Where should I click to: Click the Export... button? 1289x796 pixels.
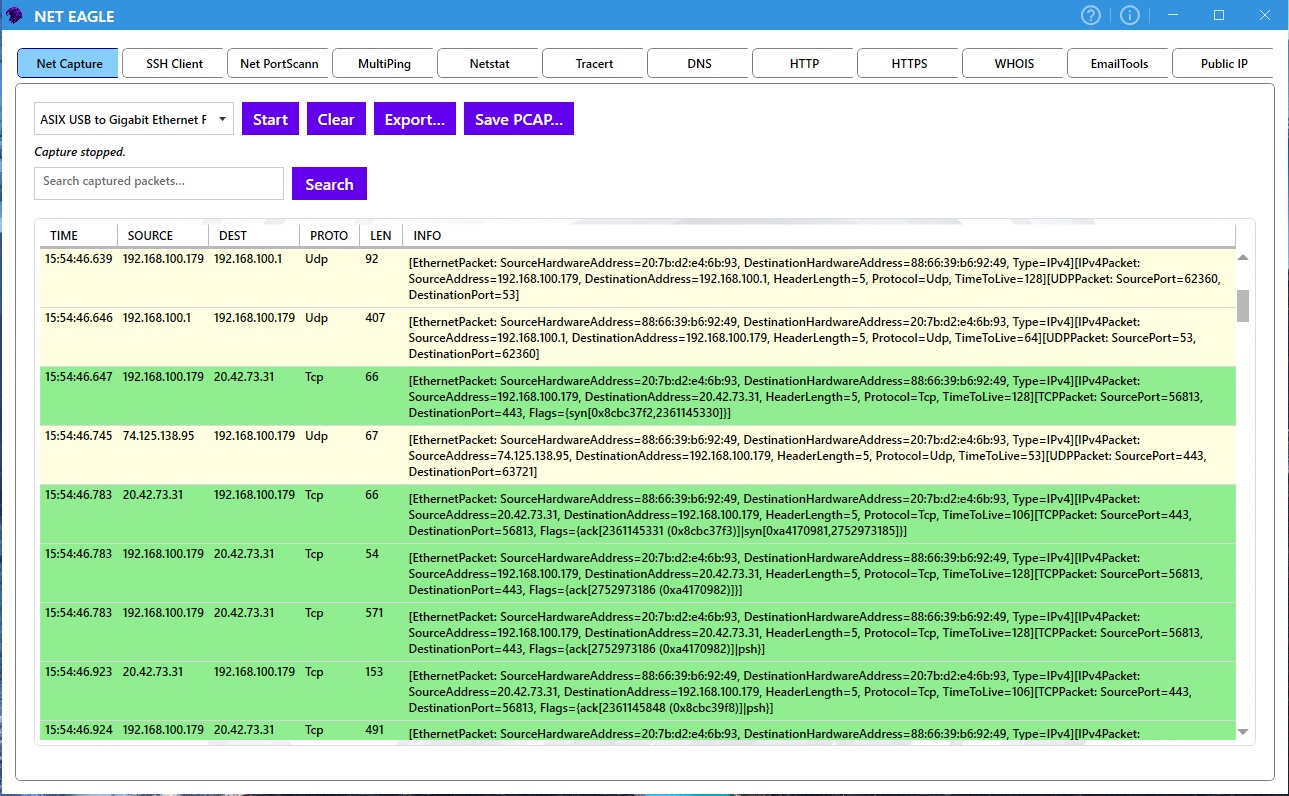tap(415, 119)
